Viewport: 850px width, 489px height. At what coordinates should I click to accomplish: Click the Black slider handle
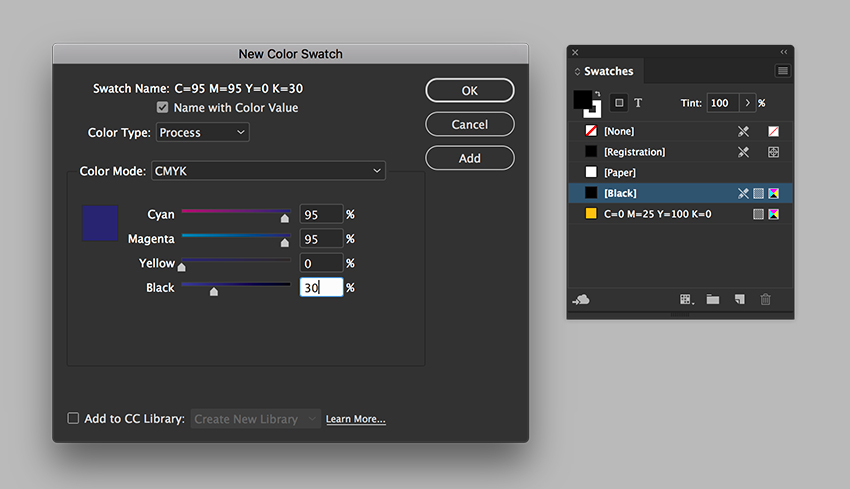click(214, 292)
